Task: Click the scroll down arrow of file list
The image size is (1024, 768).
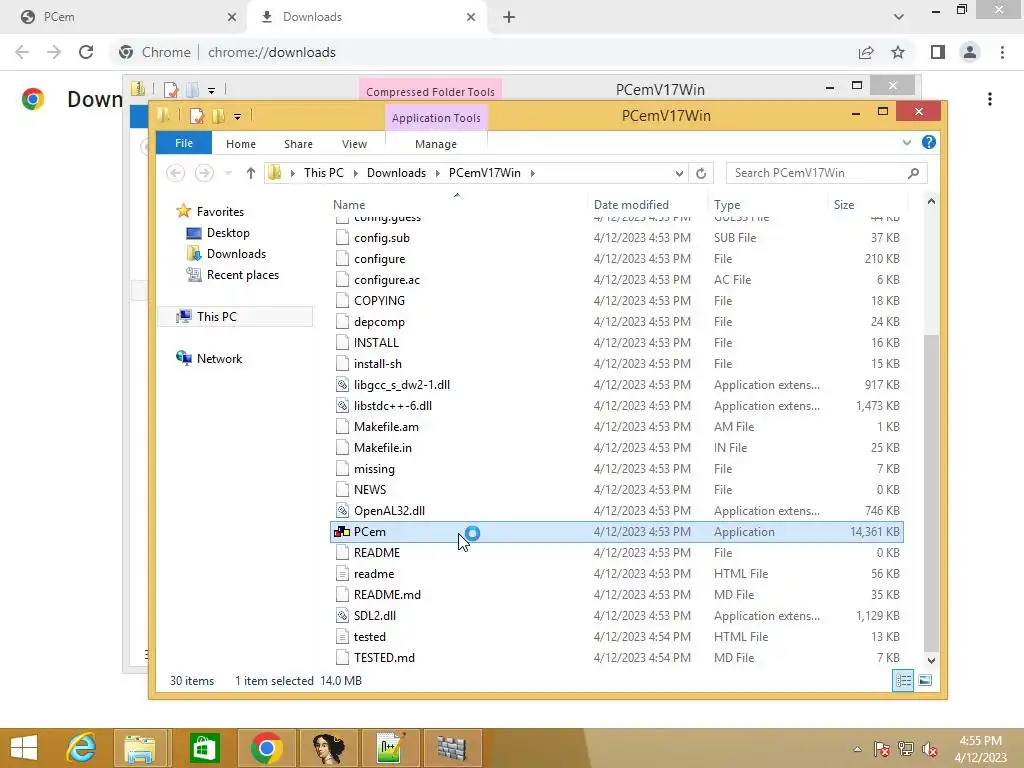Action: pos(931,660)
